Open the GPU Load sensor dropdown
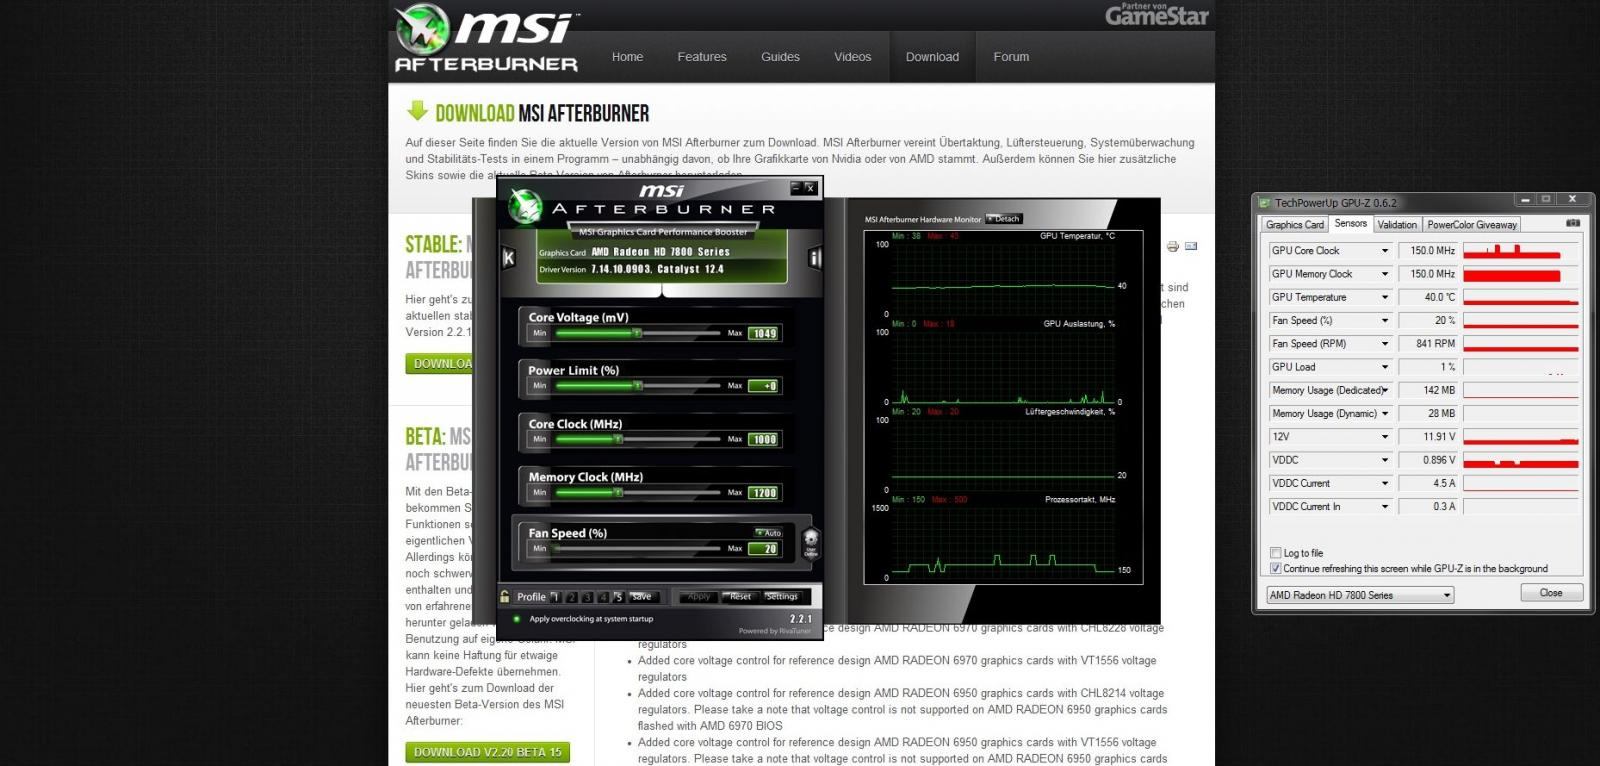This screenshot has height=766, width=1600. click(x=1385, y=367)
